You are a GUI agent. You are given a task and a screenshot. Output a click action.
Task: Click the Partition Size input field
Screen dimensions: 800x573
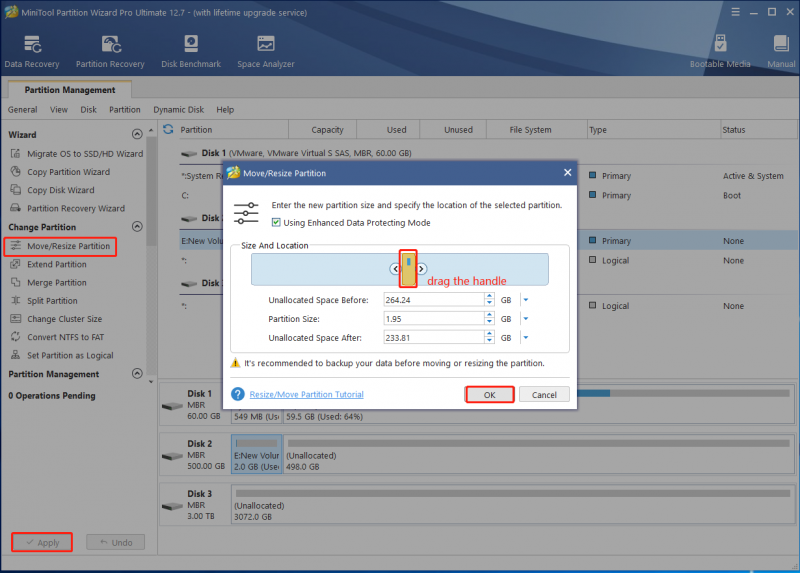click(434, 319)
